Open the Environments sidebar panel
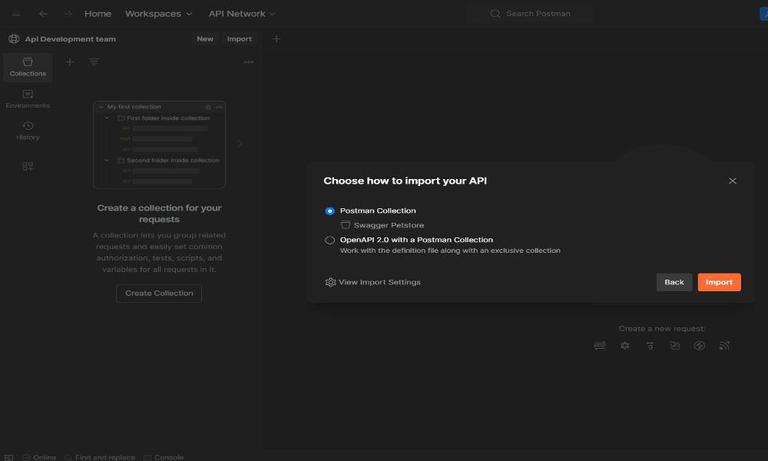 [27, 98]
